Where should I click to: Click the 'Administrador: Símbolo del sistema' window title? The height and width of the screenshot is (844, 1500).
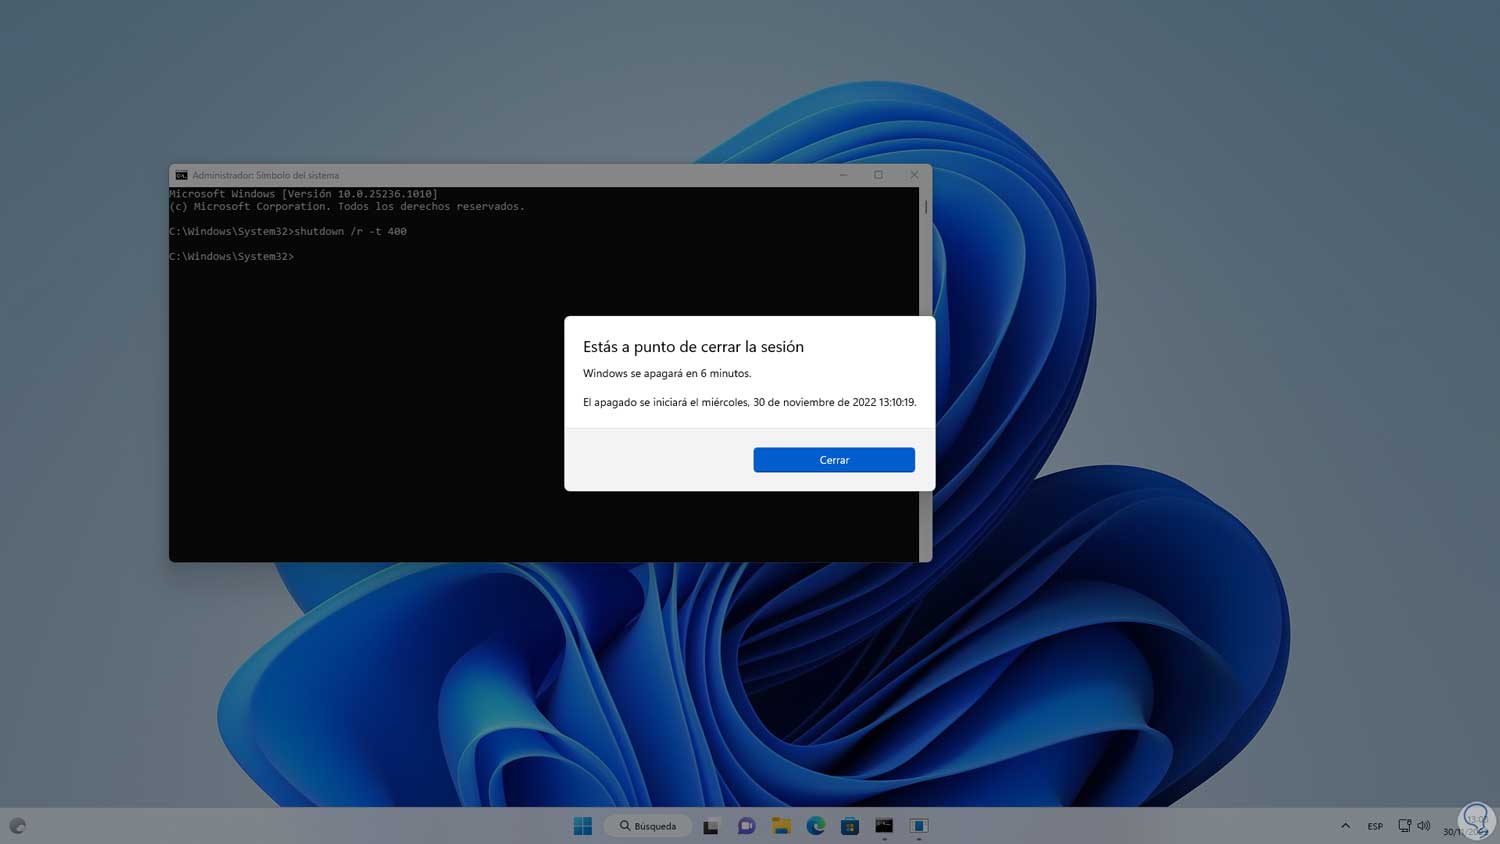click(265, 175)
